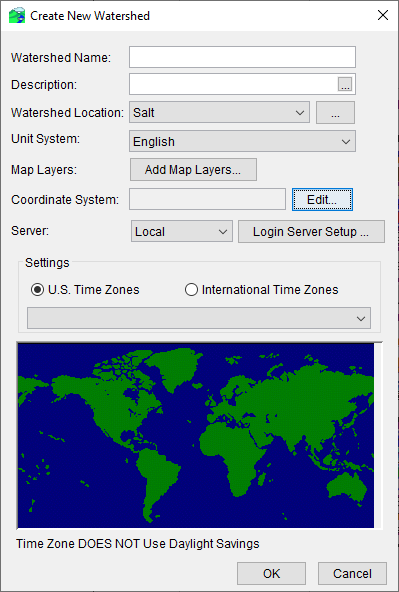
Task: Click the Coordinate System field
Action: (x=207, y=199)
